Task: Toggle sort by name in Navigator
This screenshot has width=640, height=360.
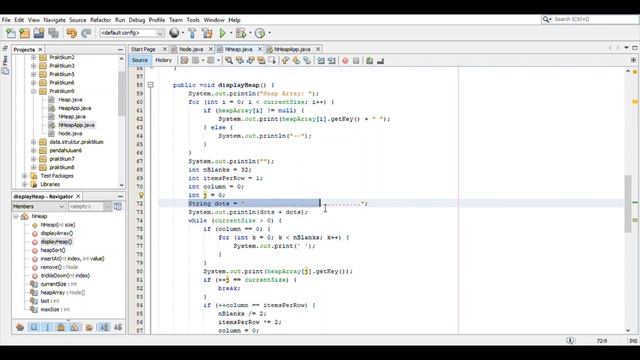Action: pos(104,327)
